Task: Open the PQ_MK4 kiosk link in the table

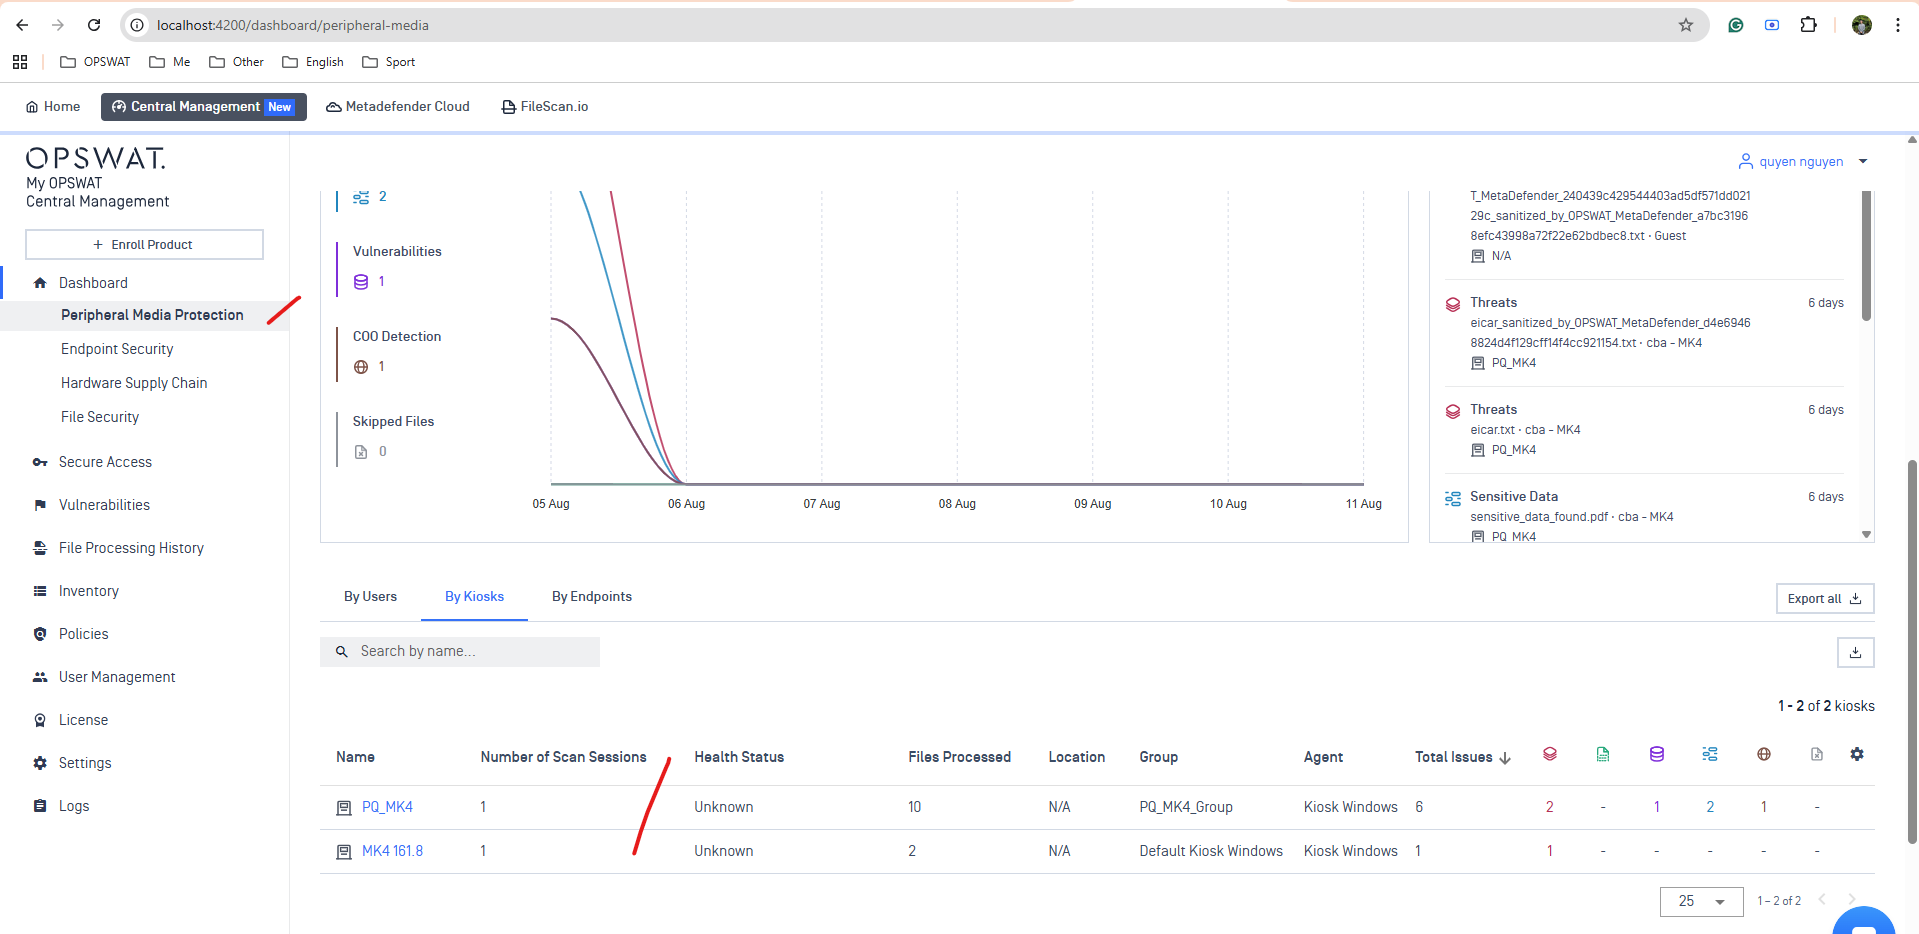Action: [387, 807]
